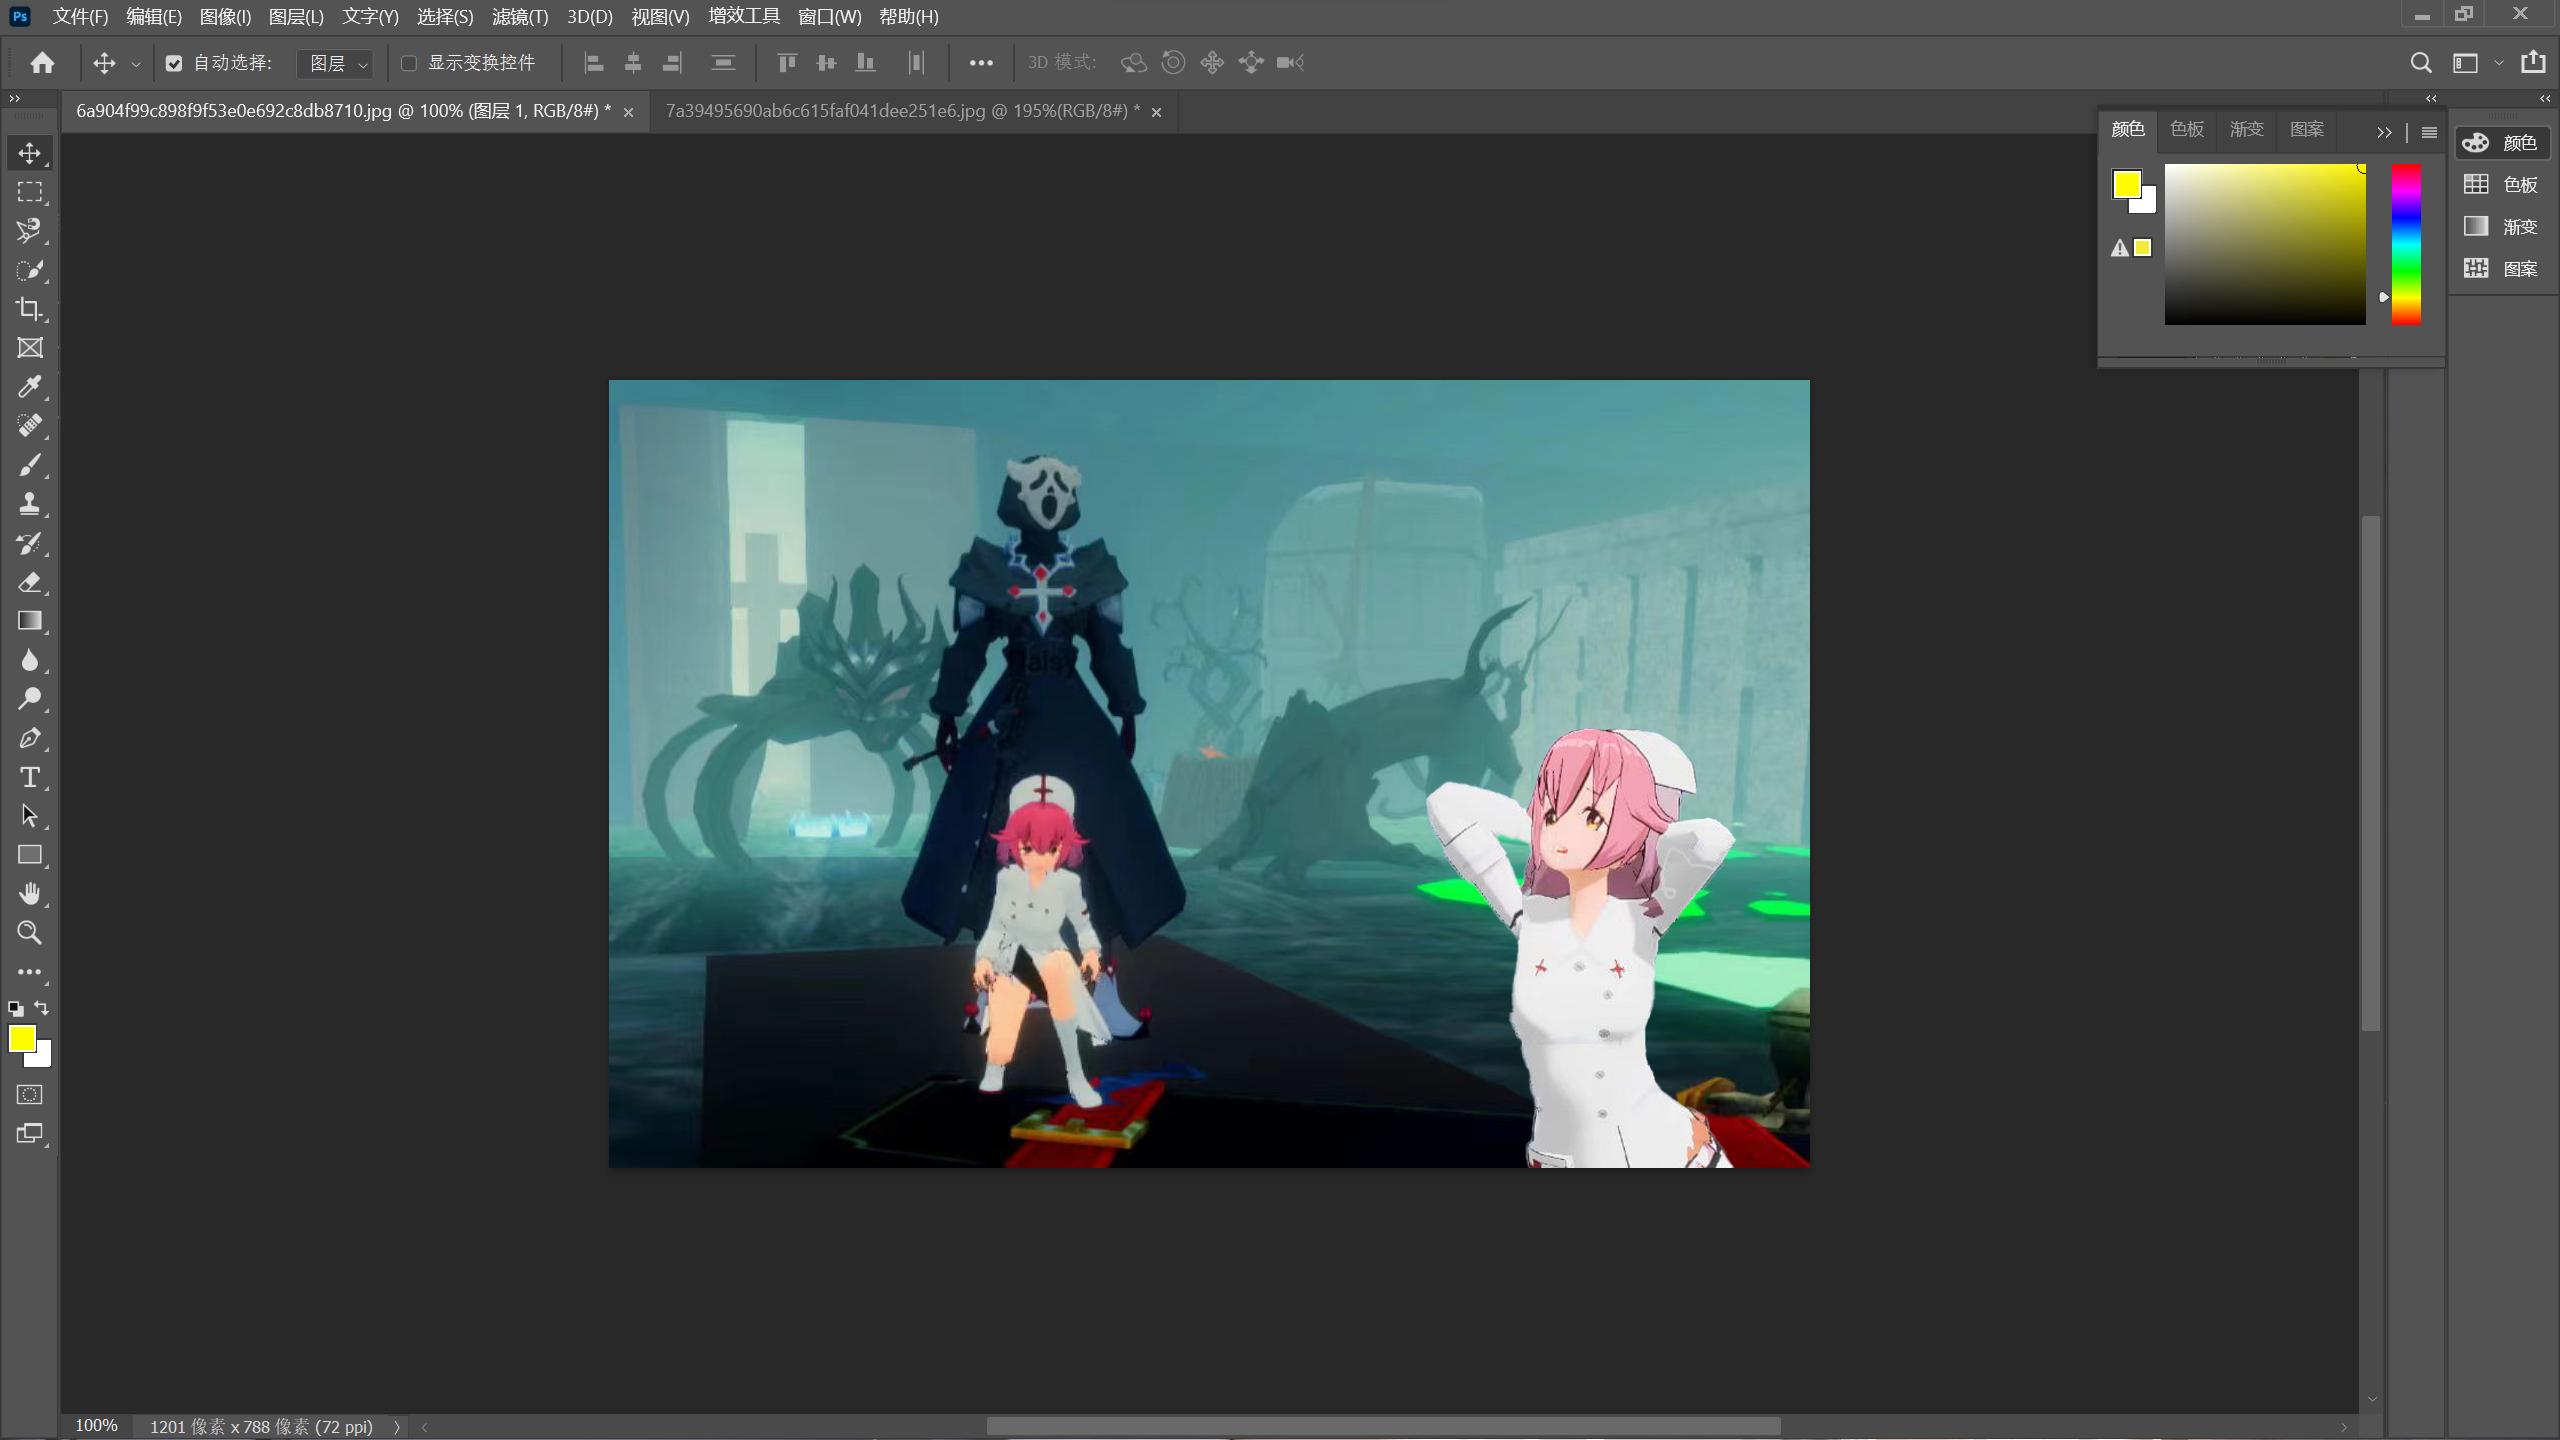This screenshot has width=2560, height=1440.
Task: Expand the Color panel tabs overflow arrows
Action: pyautogui.click(x=2384, y=132)
